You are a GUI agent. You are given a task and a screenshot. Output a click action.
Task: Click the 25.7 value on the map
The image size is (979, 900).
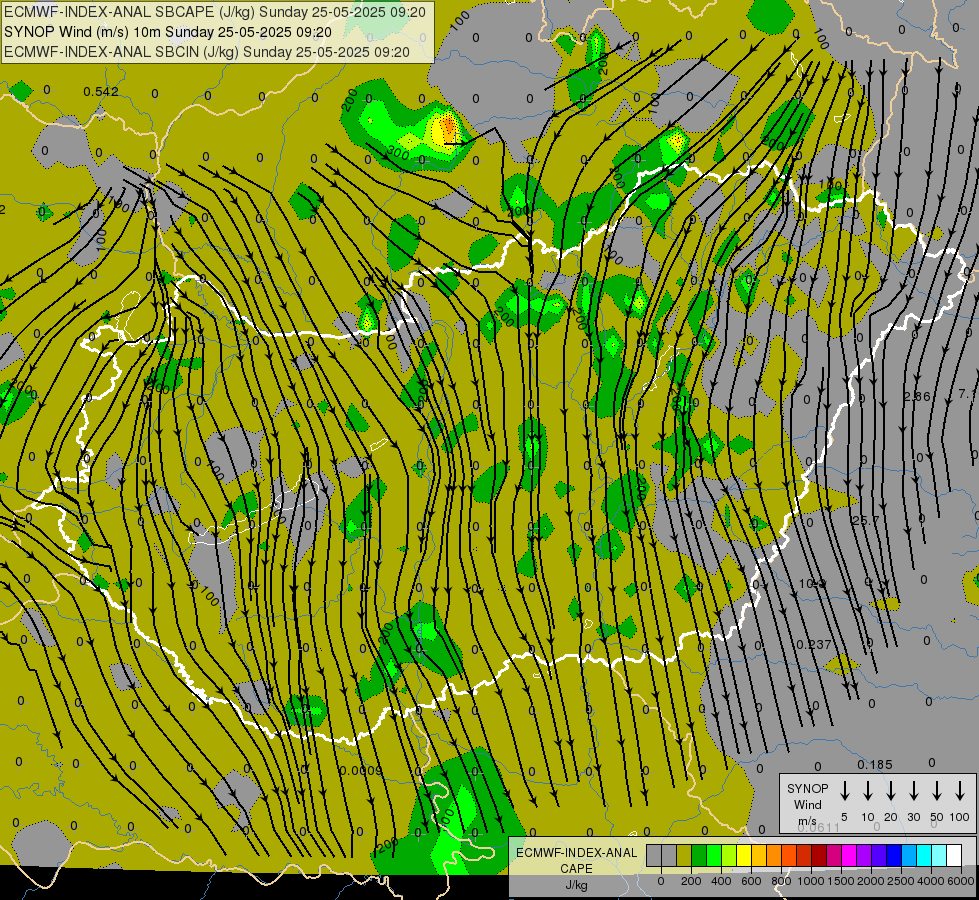pos(865,520)
